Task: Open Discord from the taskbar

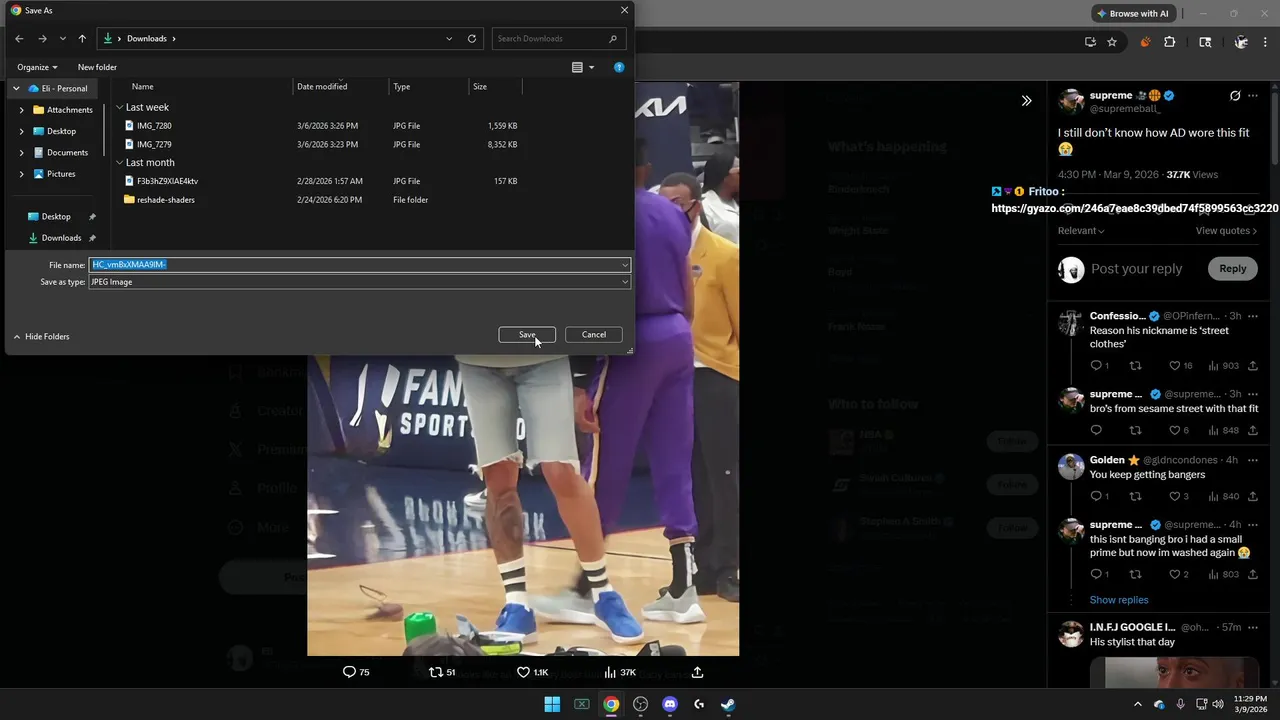Action: tap(670, 704)
